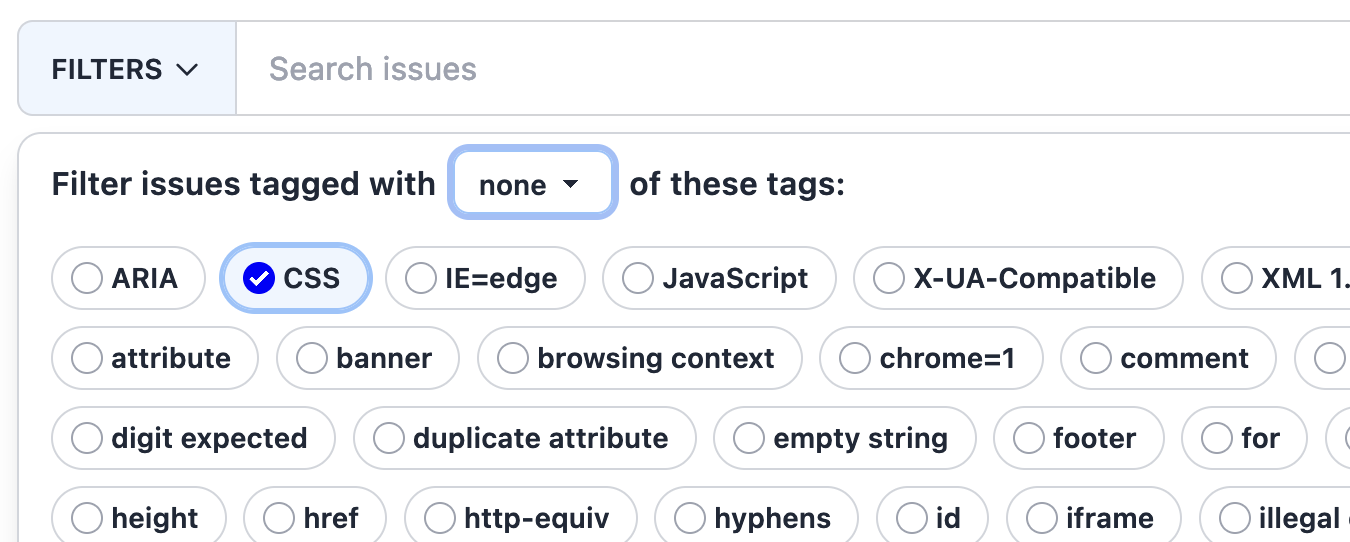
Task: Select the banner tag chip
Action: [368, 358]
